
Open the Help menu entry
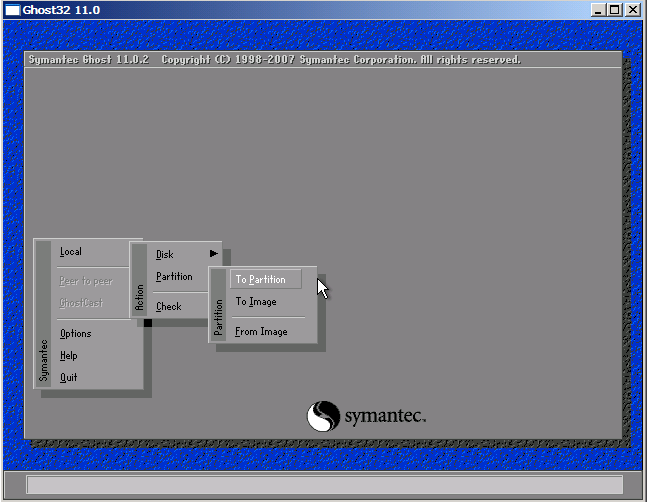[68, 356]
